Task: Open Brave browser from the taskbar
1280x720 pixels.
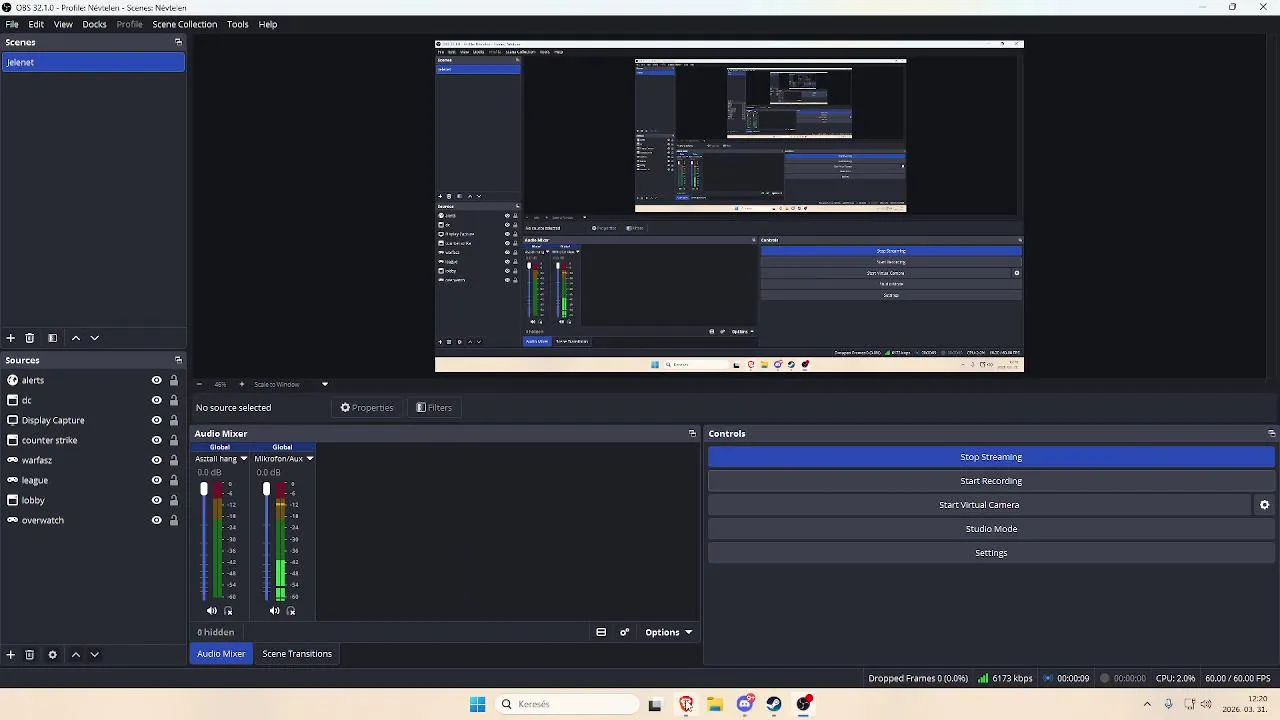Action: click(686, 704)
